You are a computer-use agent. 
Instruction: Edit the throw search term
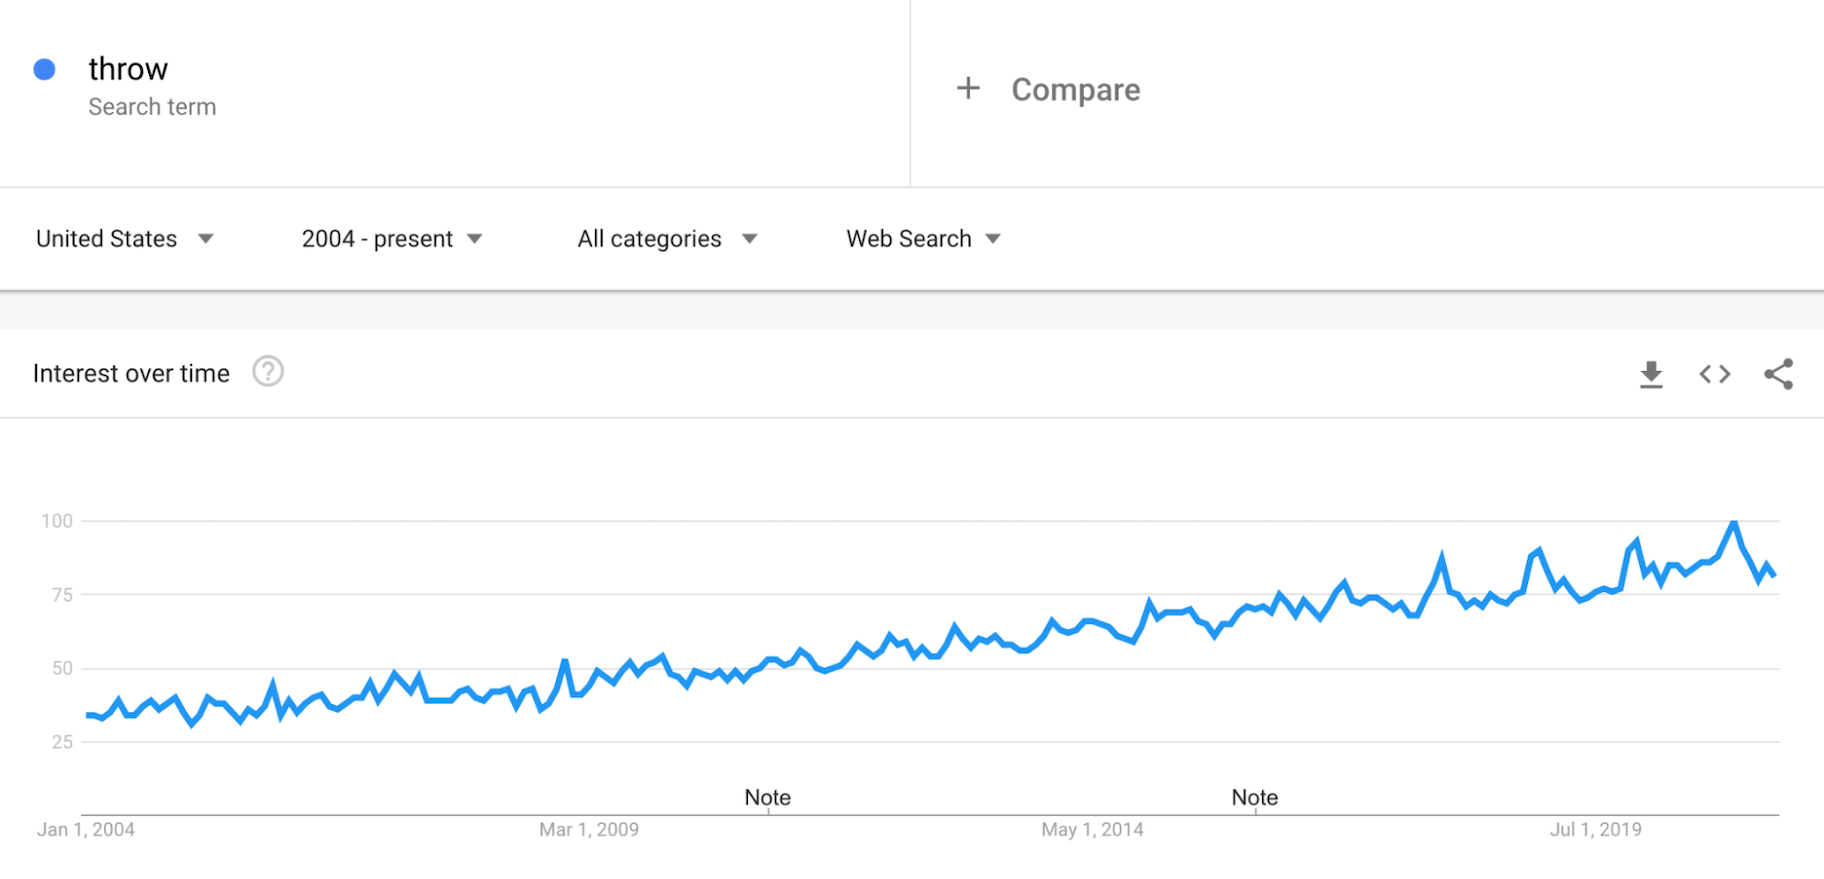pos(128,69)
